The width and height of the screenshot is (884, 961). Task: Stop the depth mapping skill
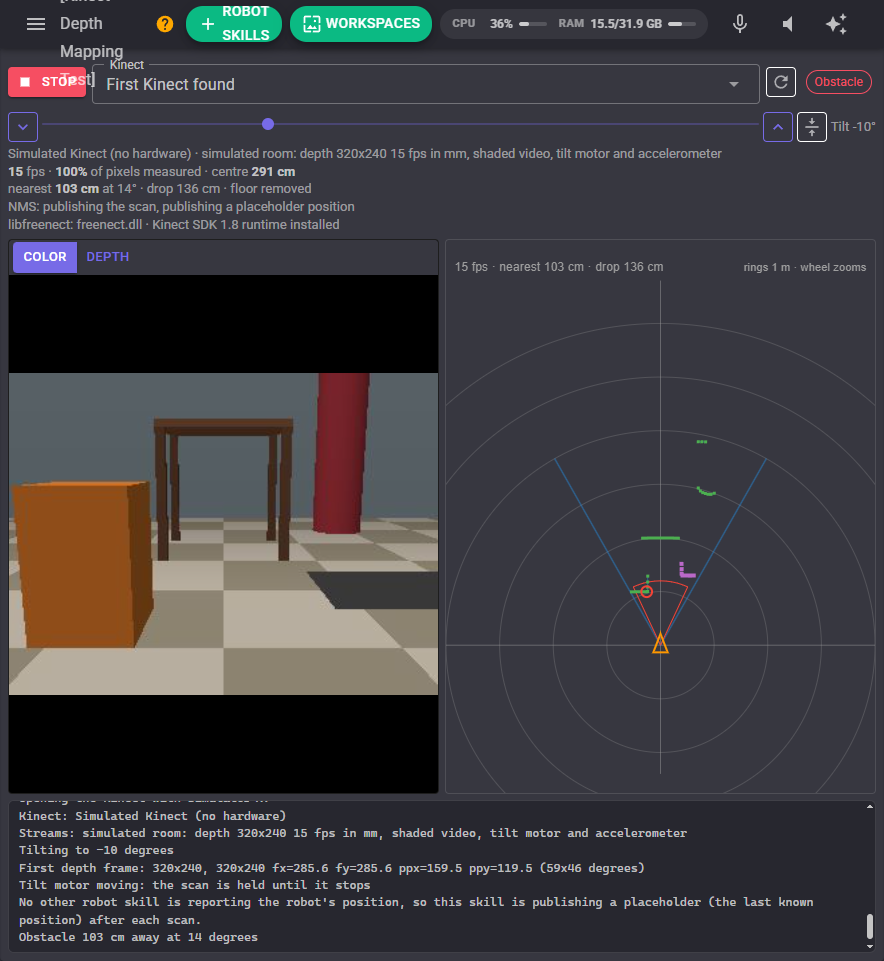pyautogui.click(x=47, y=82)
